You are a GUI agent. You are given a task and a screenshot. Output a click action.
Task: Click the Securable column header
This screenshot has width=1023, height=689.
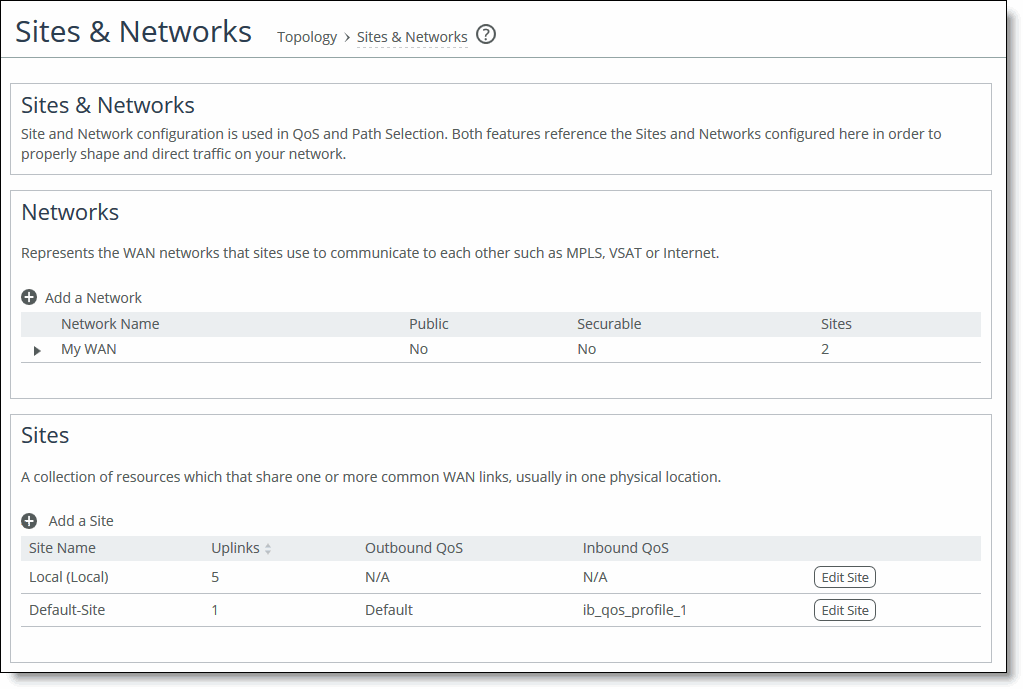coord(609,324)
